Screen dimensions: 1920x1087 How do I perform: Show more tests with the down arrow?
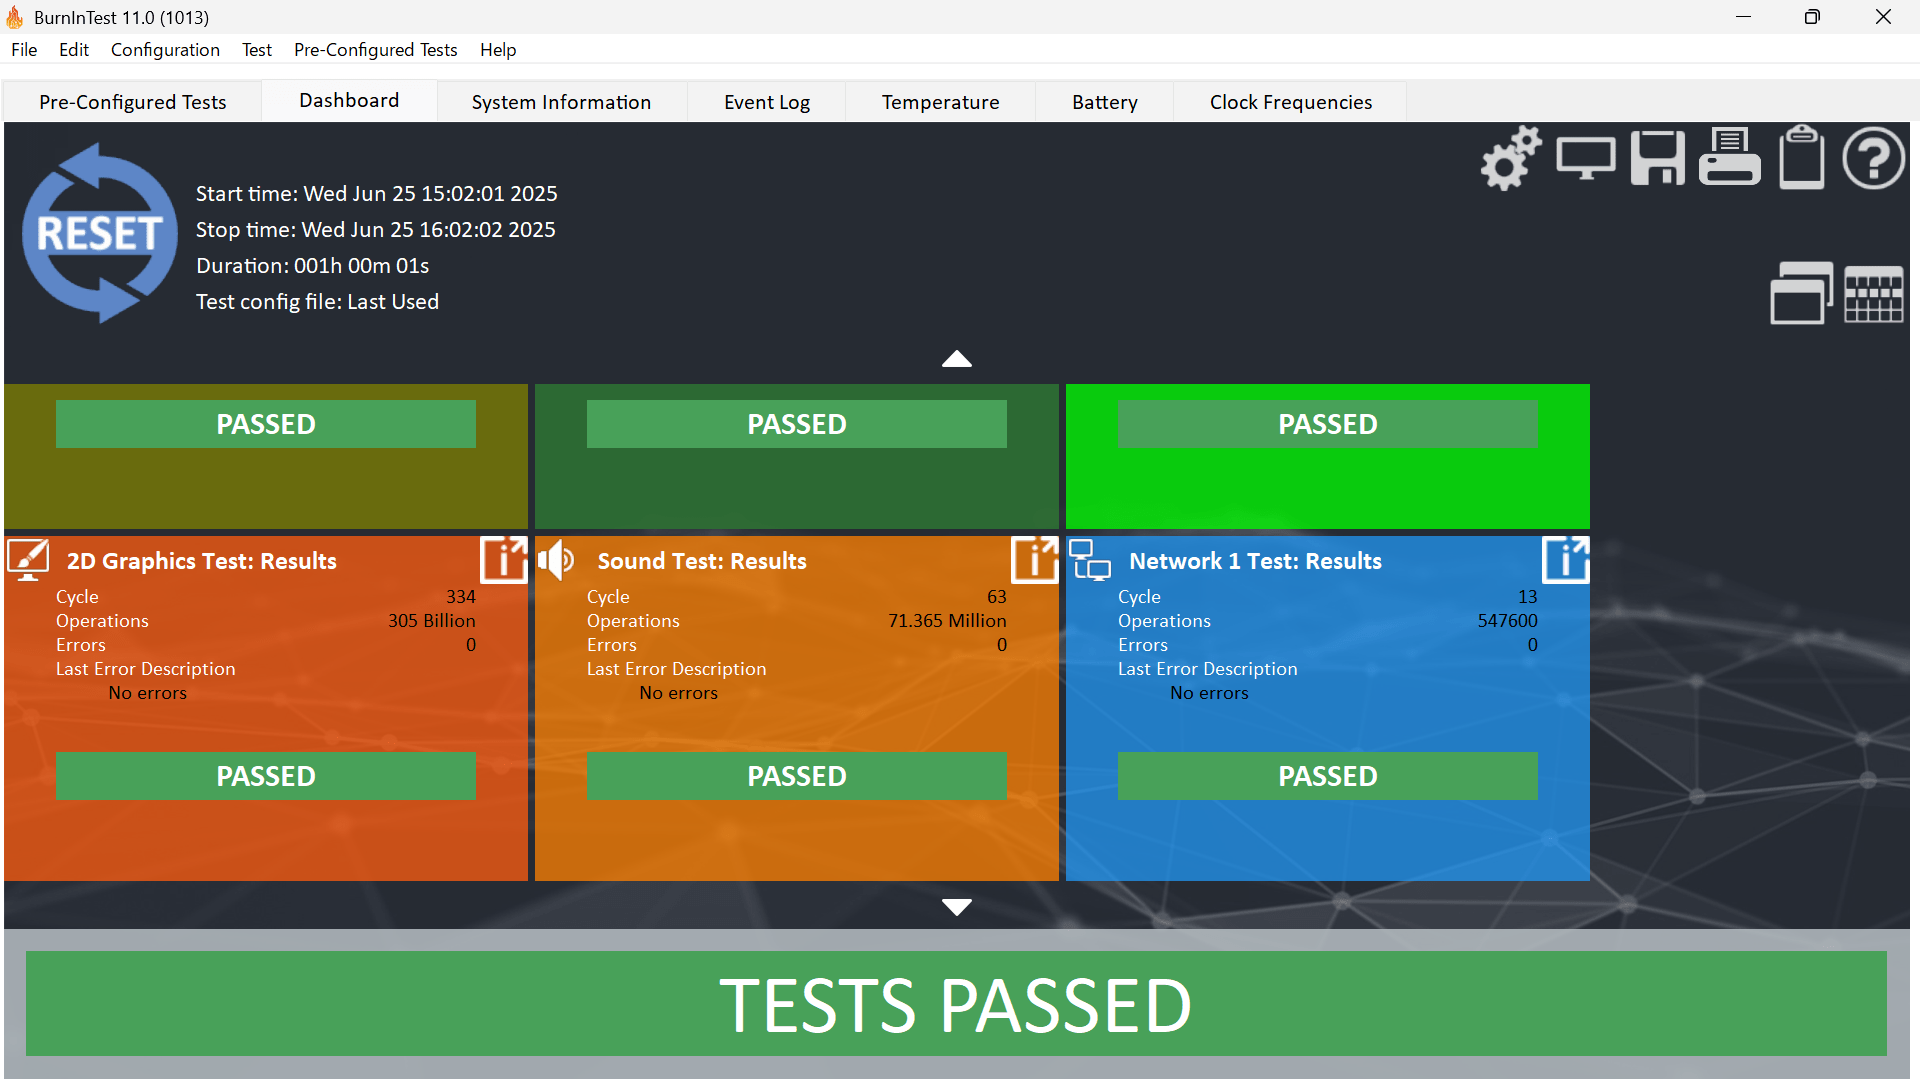point(957,907)
